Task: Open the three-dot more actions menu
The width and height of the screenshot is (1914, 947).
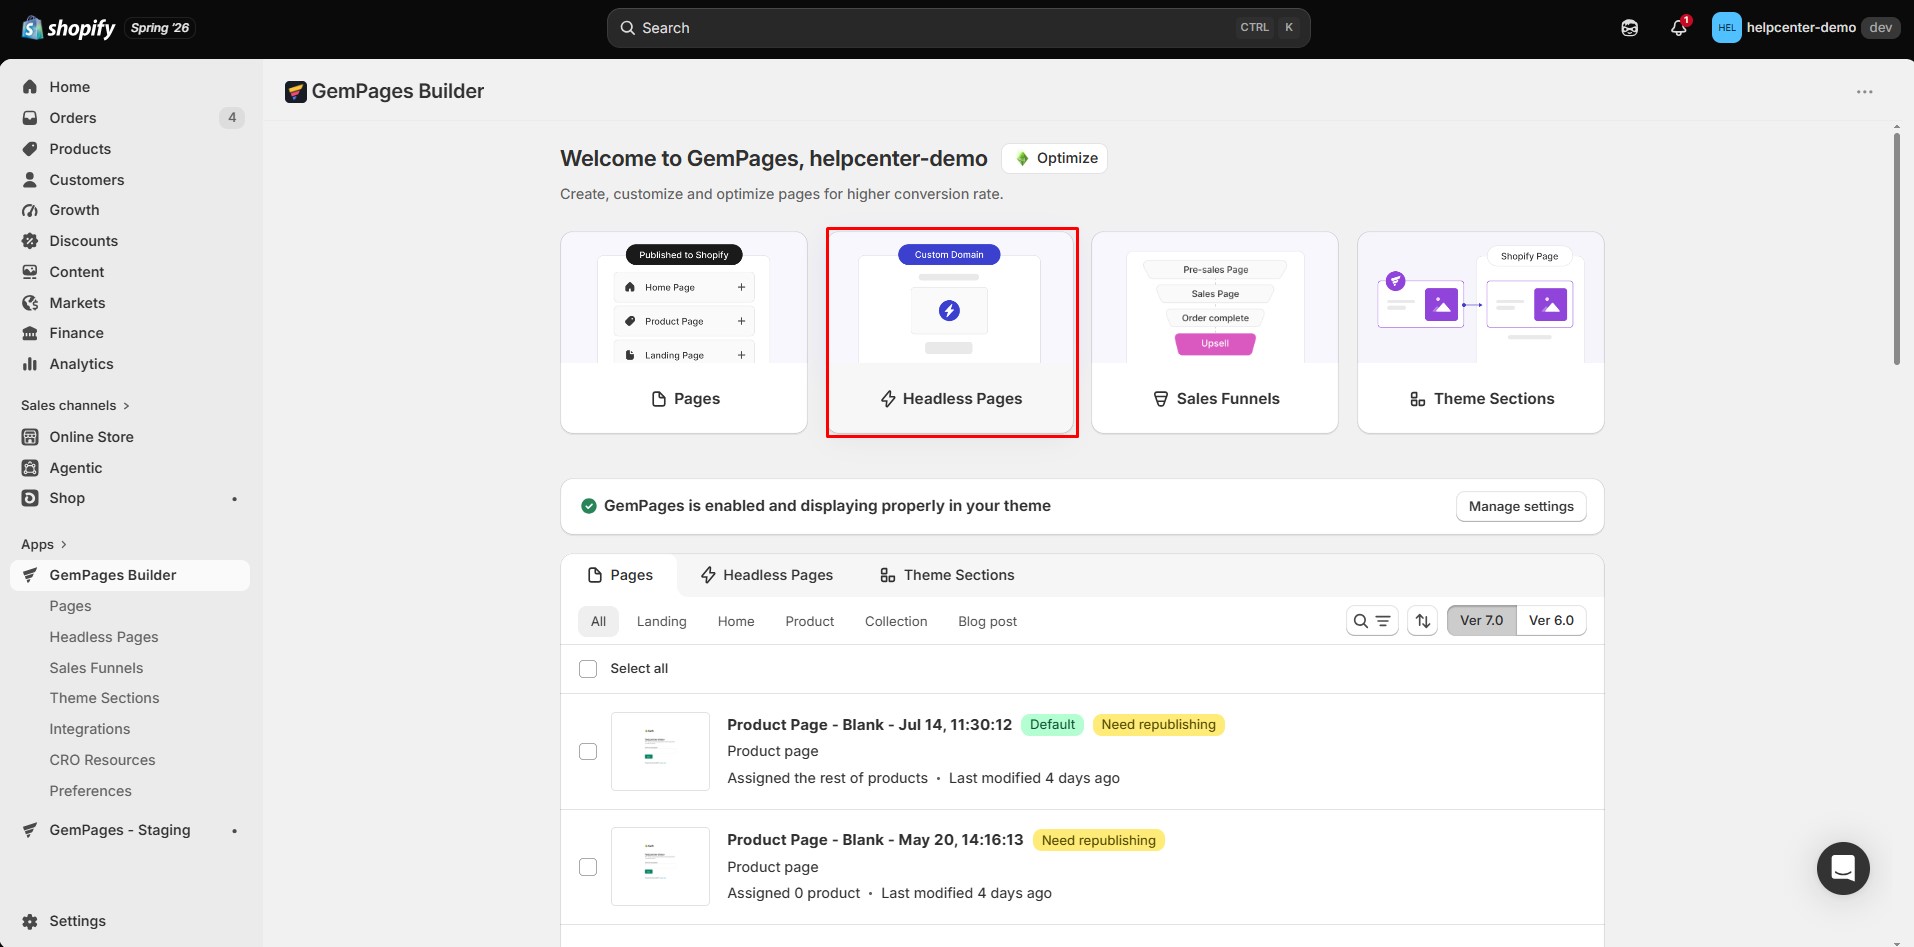Action: click(1864, 92)
